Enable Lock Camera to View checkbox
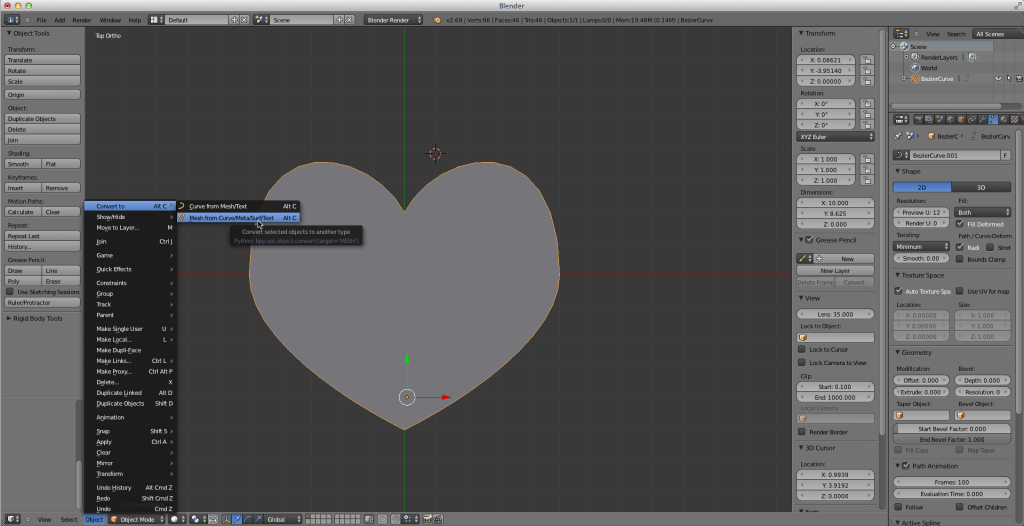1024x526 pixels. pos(802,363)
